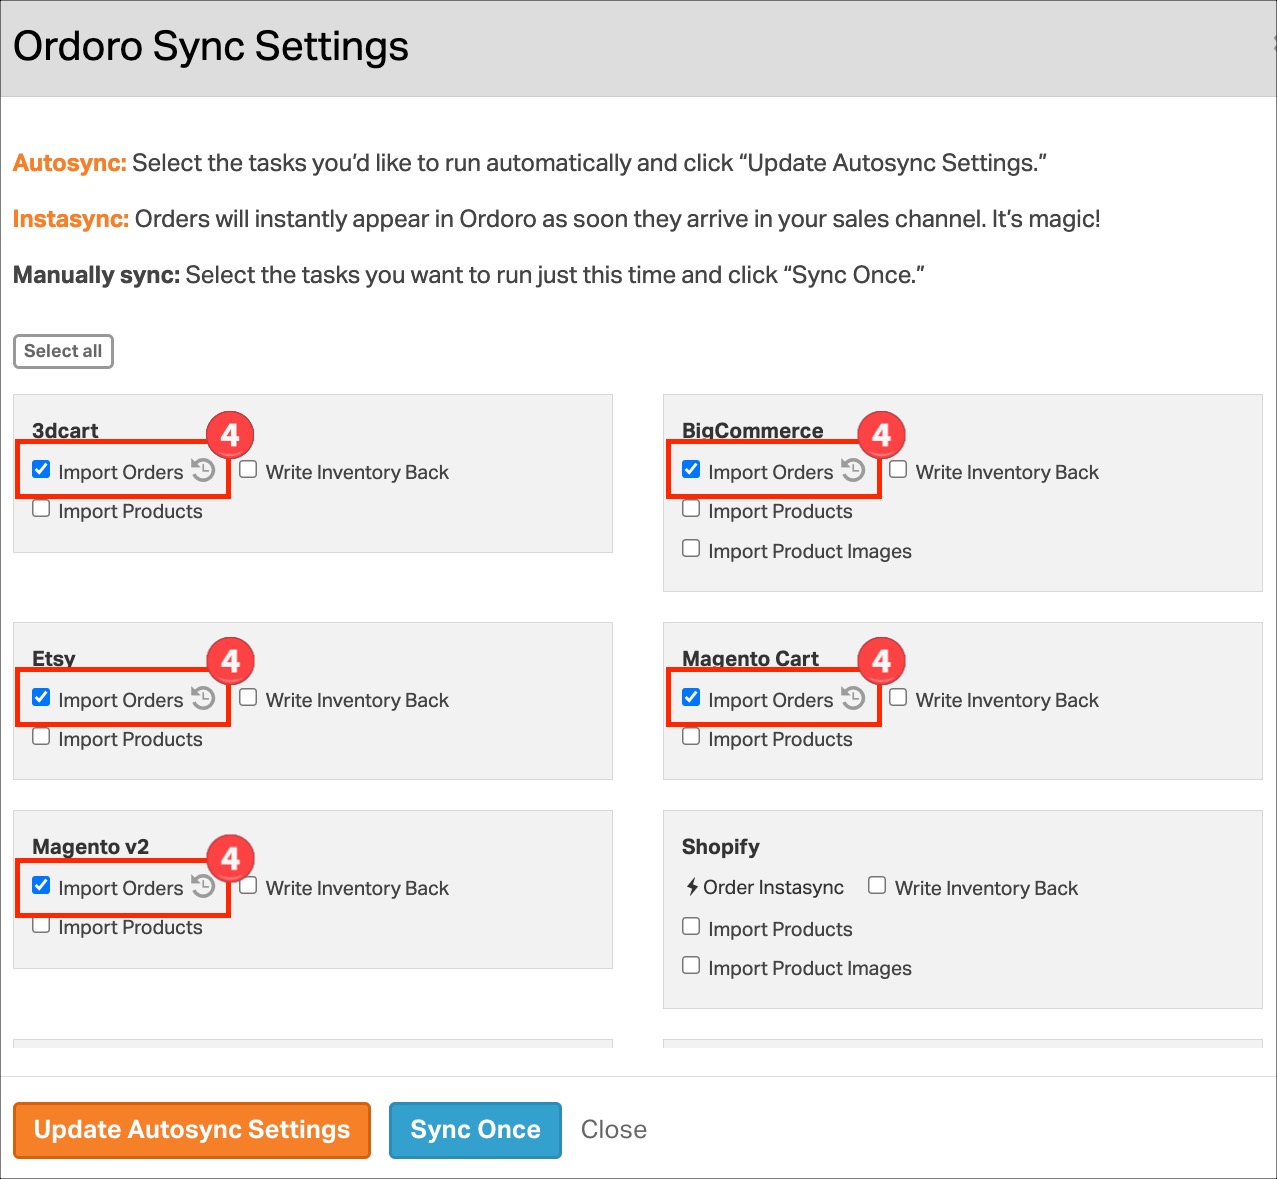The image size is (1277, 1179).
Task: Enable Write Inventory Back for Magento v2
Action: (248, 885)
